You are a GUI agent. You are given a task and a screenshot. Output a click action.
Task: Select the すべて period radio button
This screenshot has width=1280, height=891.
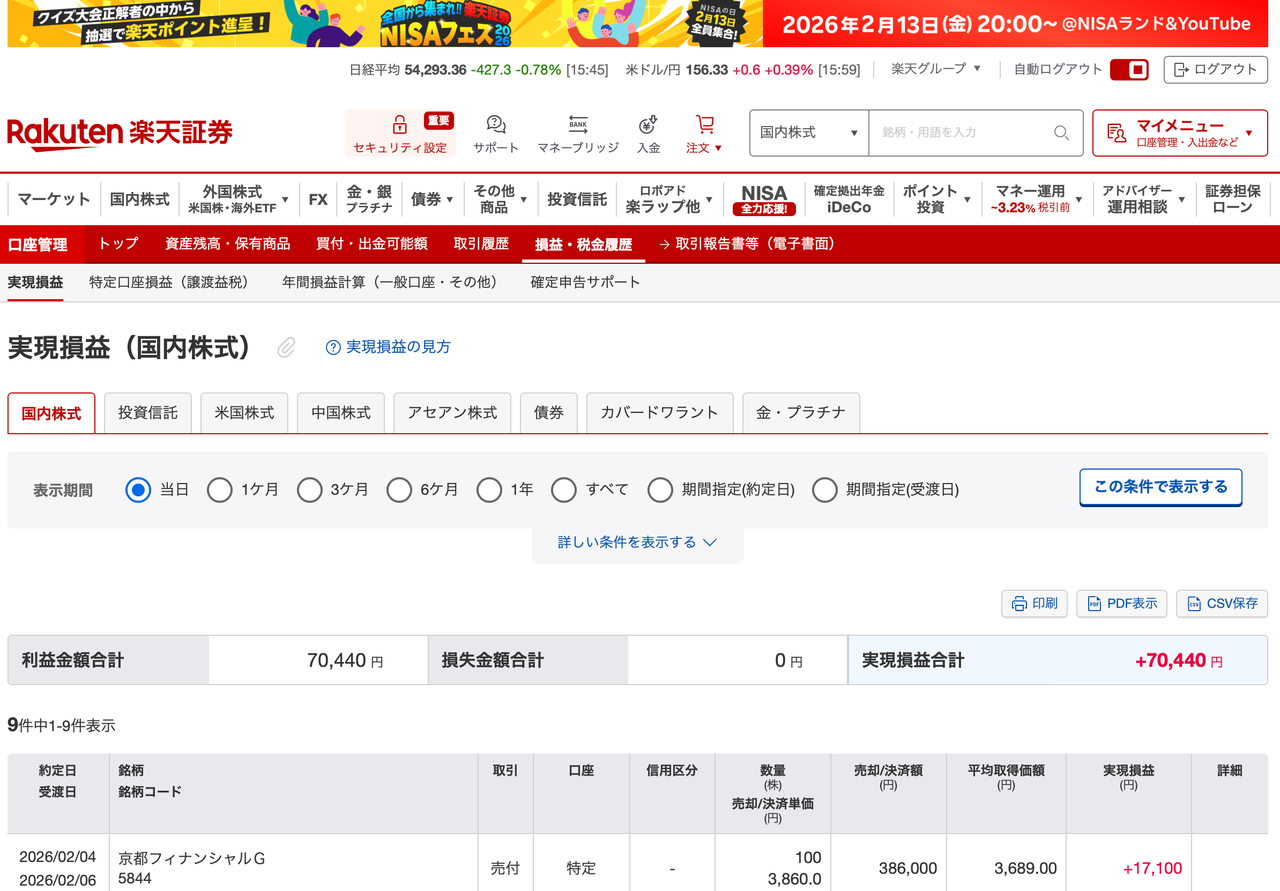point(564,490)
